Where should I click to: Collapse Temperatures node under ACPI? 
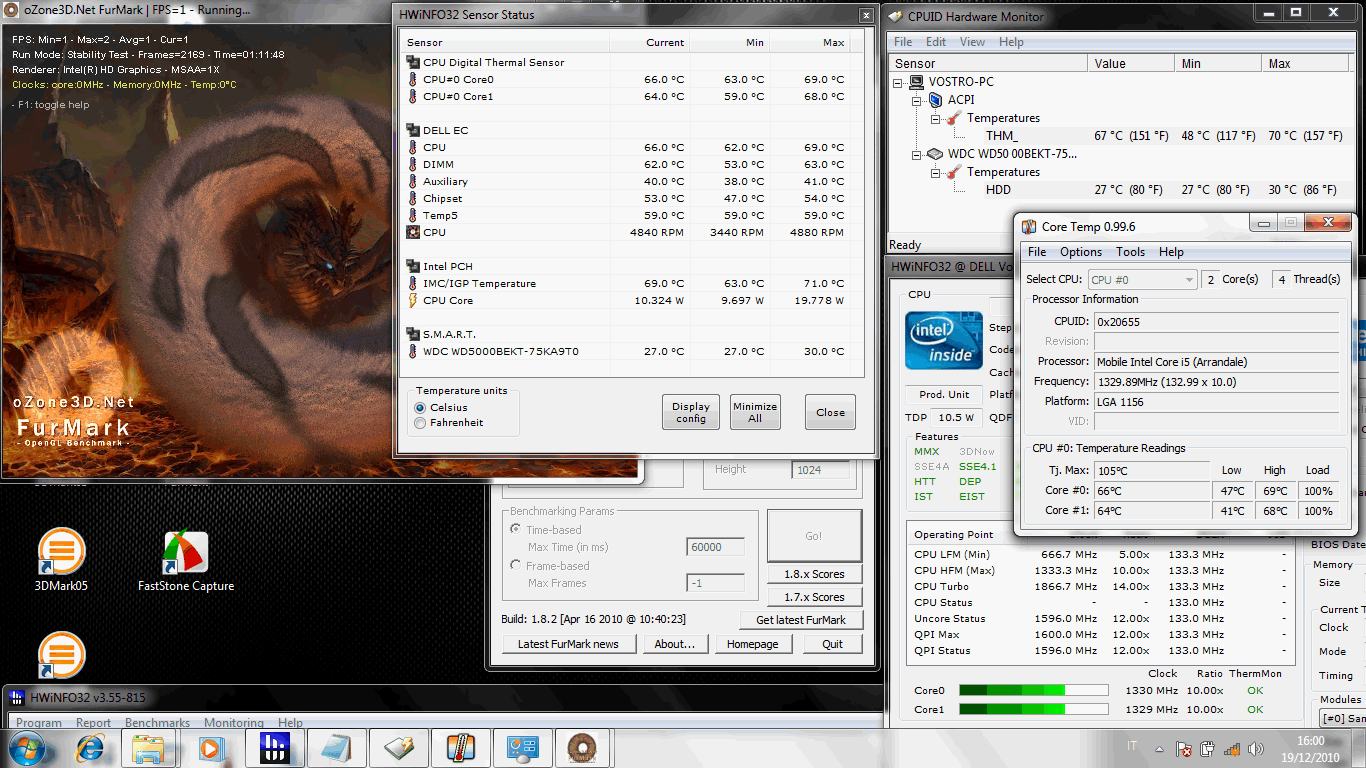click(x=937, y=118)
